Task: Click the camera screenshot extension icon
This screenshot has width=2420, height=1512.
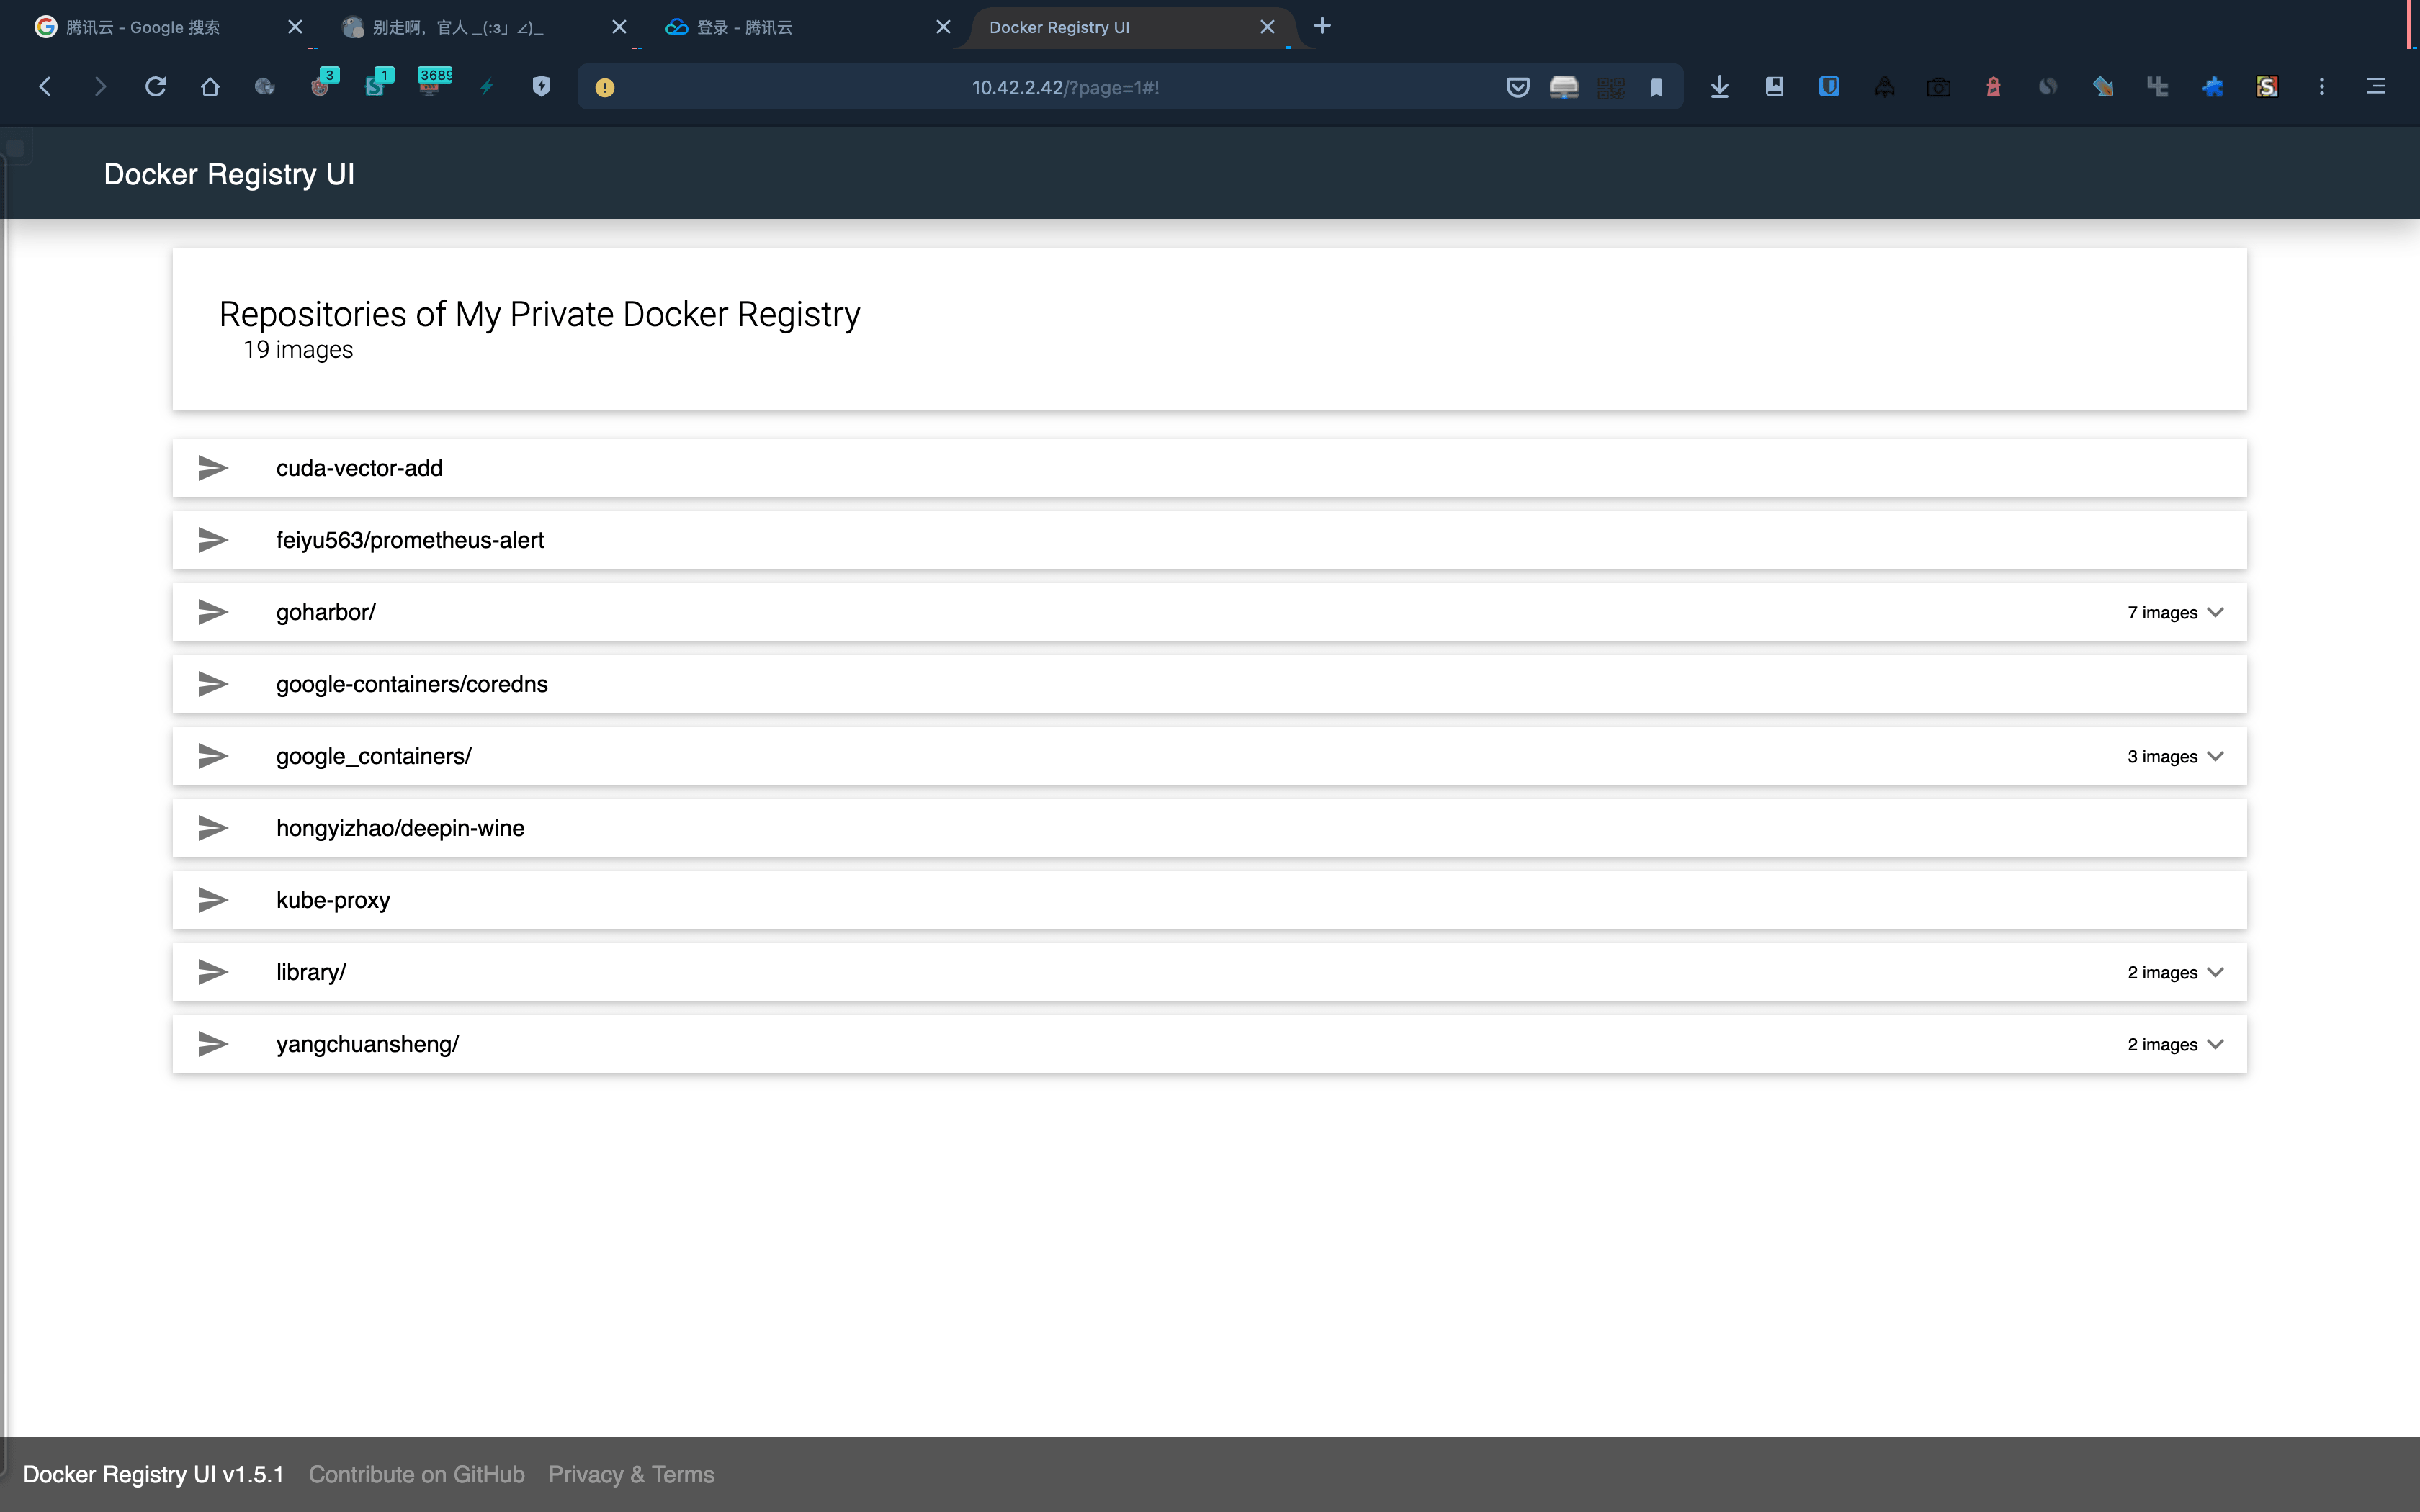Action: (1938, 88)
